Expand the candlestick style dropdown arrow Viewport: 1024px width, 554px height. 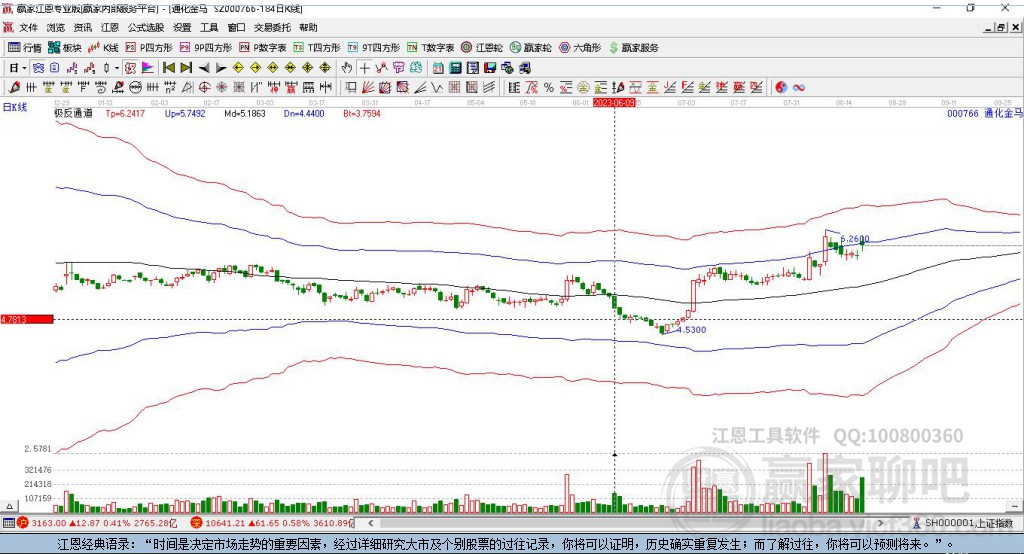click(117, 68)
